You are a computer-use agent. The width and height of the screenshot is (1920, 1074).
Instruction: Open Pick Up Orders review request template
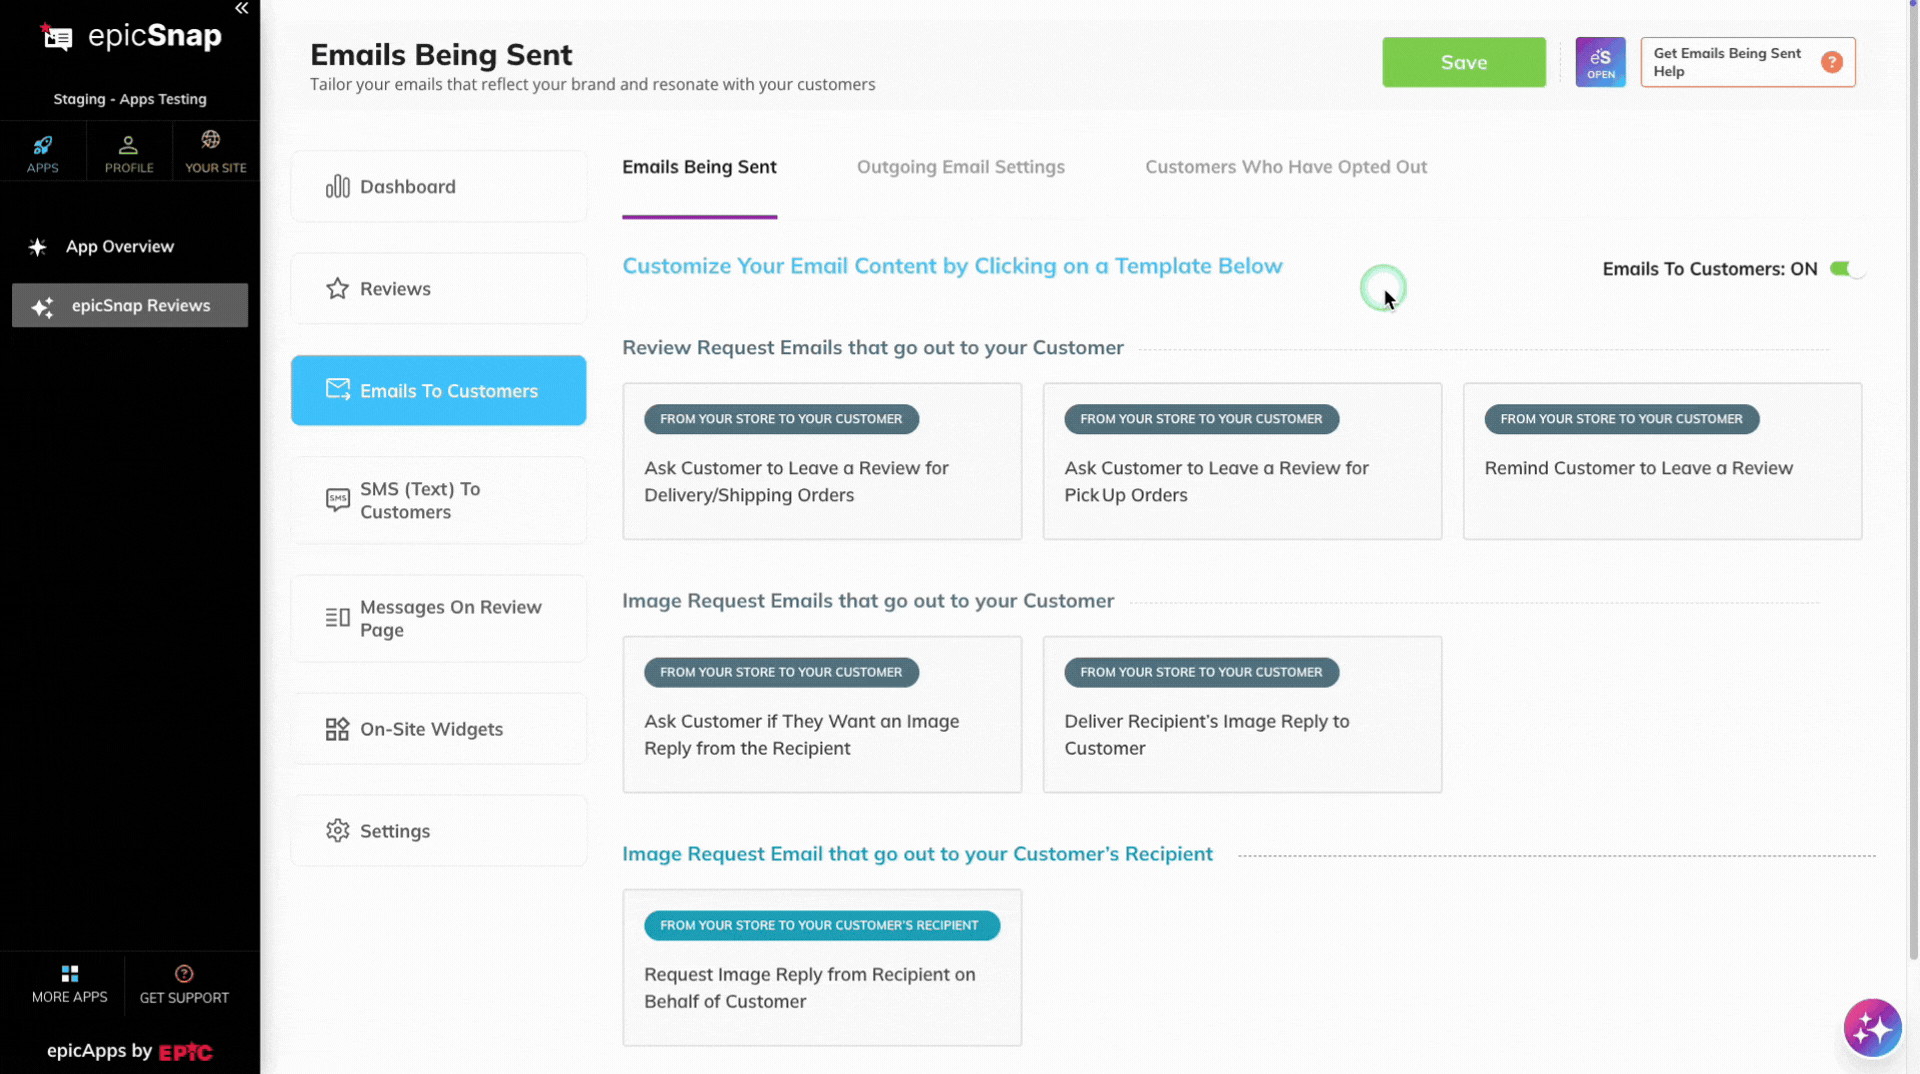click(x=1242, y=462)
